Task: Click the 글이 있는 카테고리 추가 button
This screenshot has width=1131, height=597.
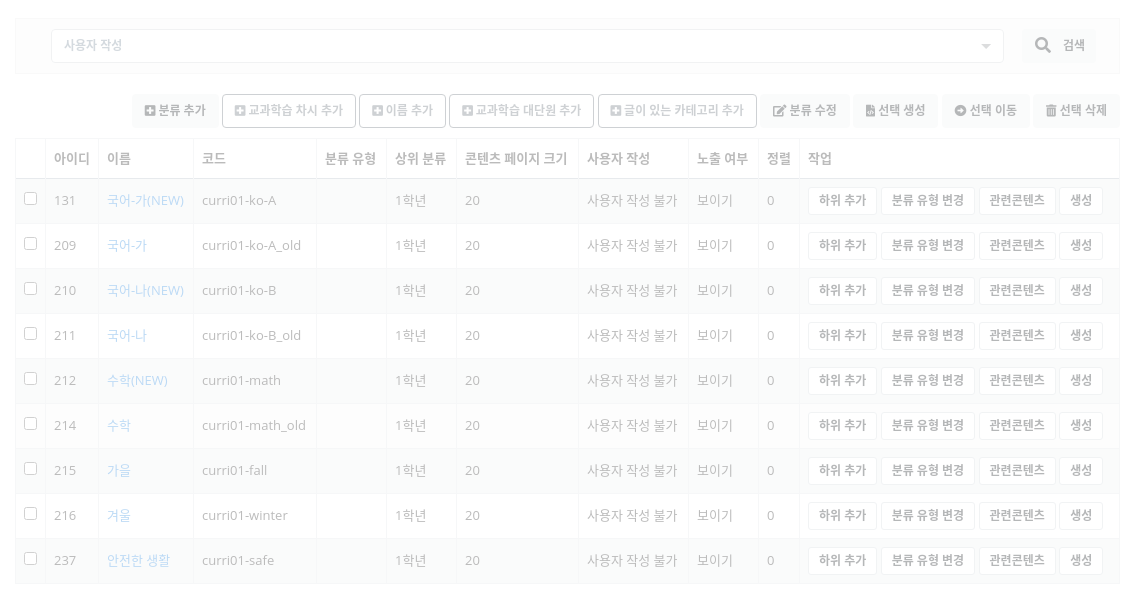Action: (677, 111)
